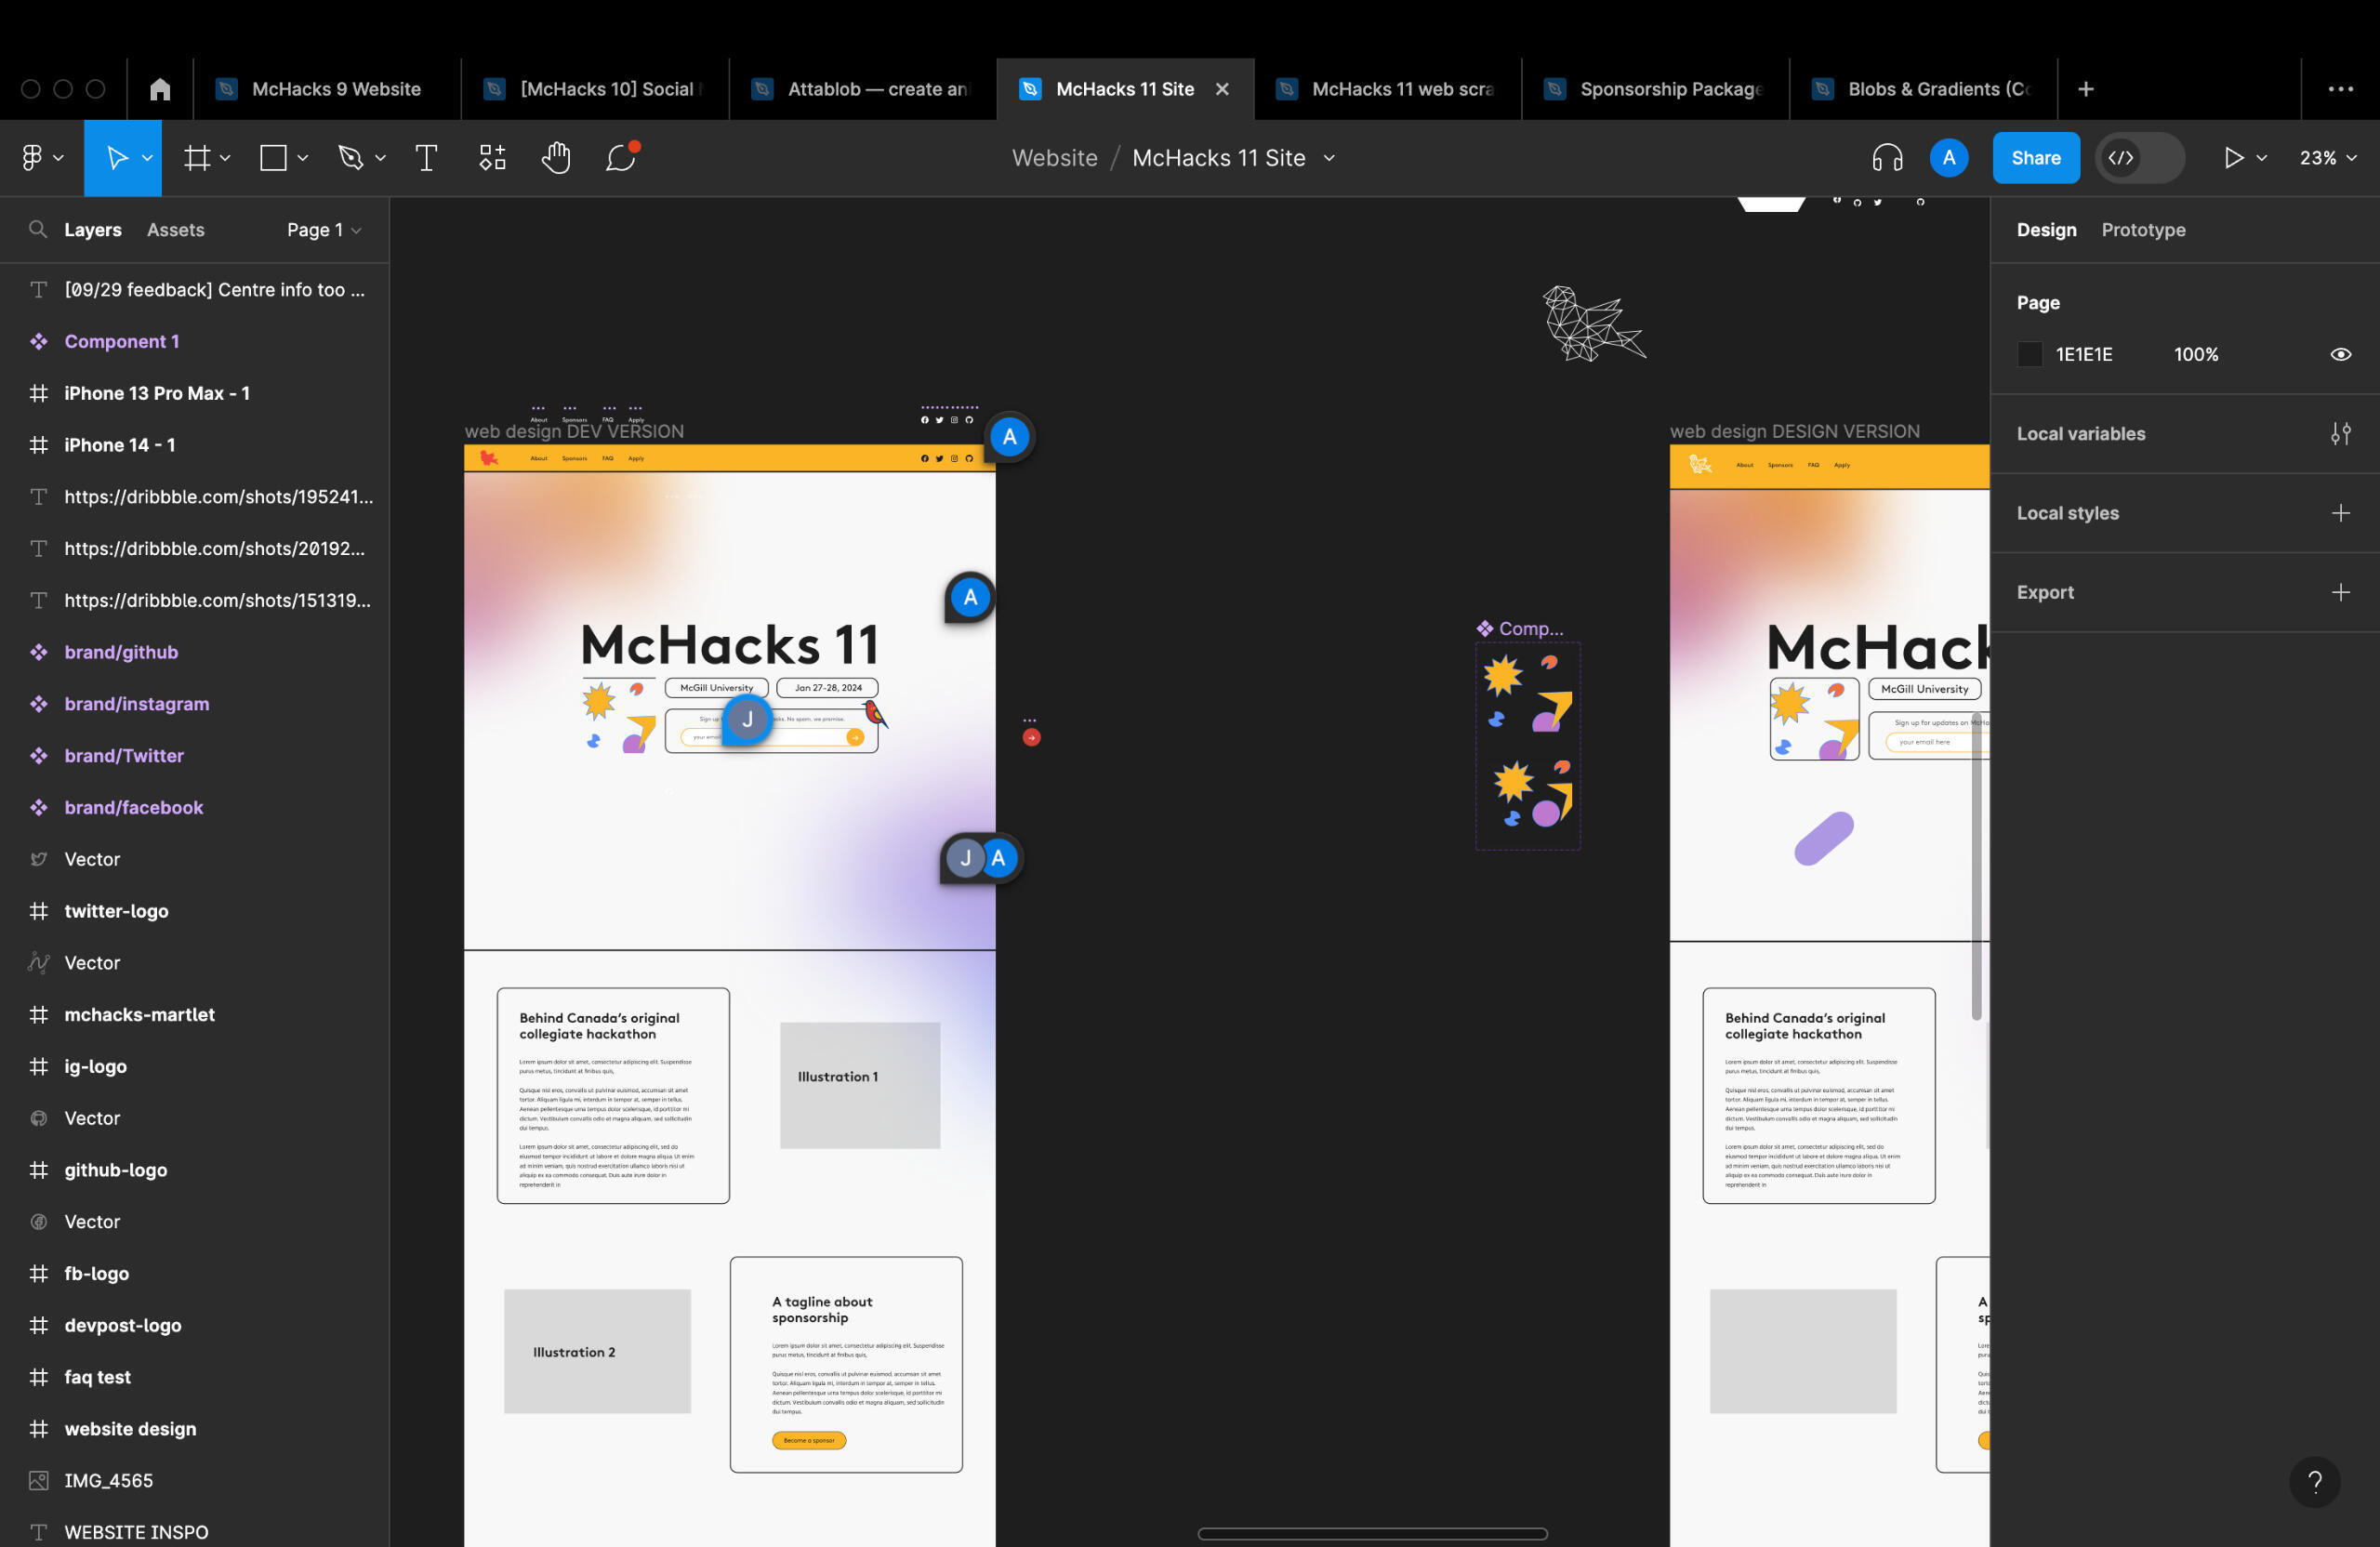This screenshot has width=2380, height=1547.
Task: Open the Page 1 dropdown
Action: click(323, 230)
